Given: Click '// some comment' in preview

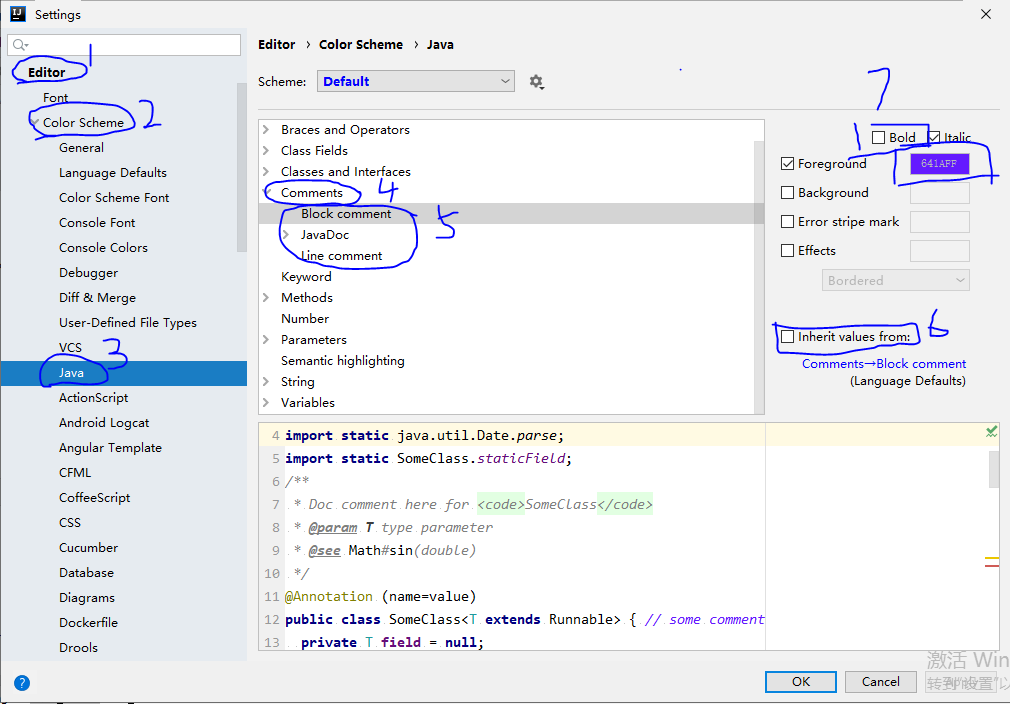Looking at the screenshot, I should pos(704,620).
